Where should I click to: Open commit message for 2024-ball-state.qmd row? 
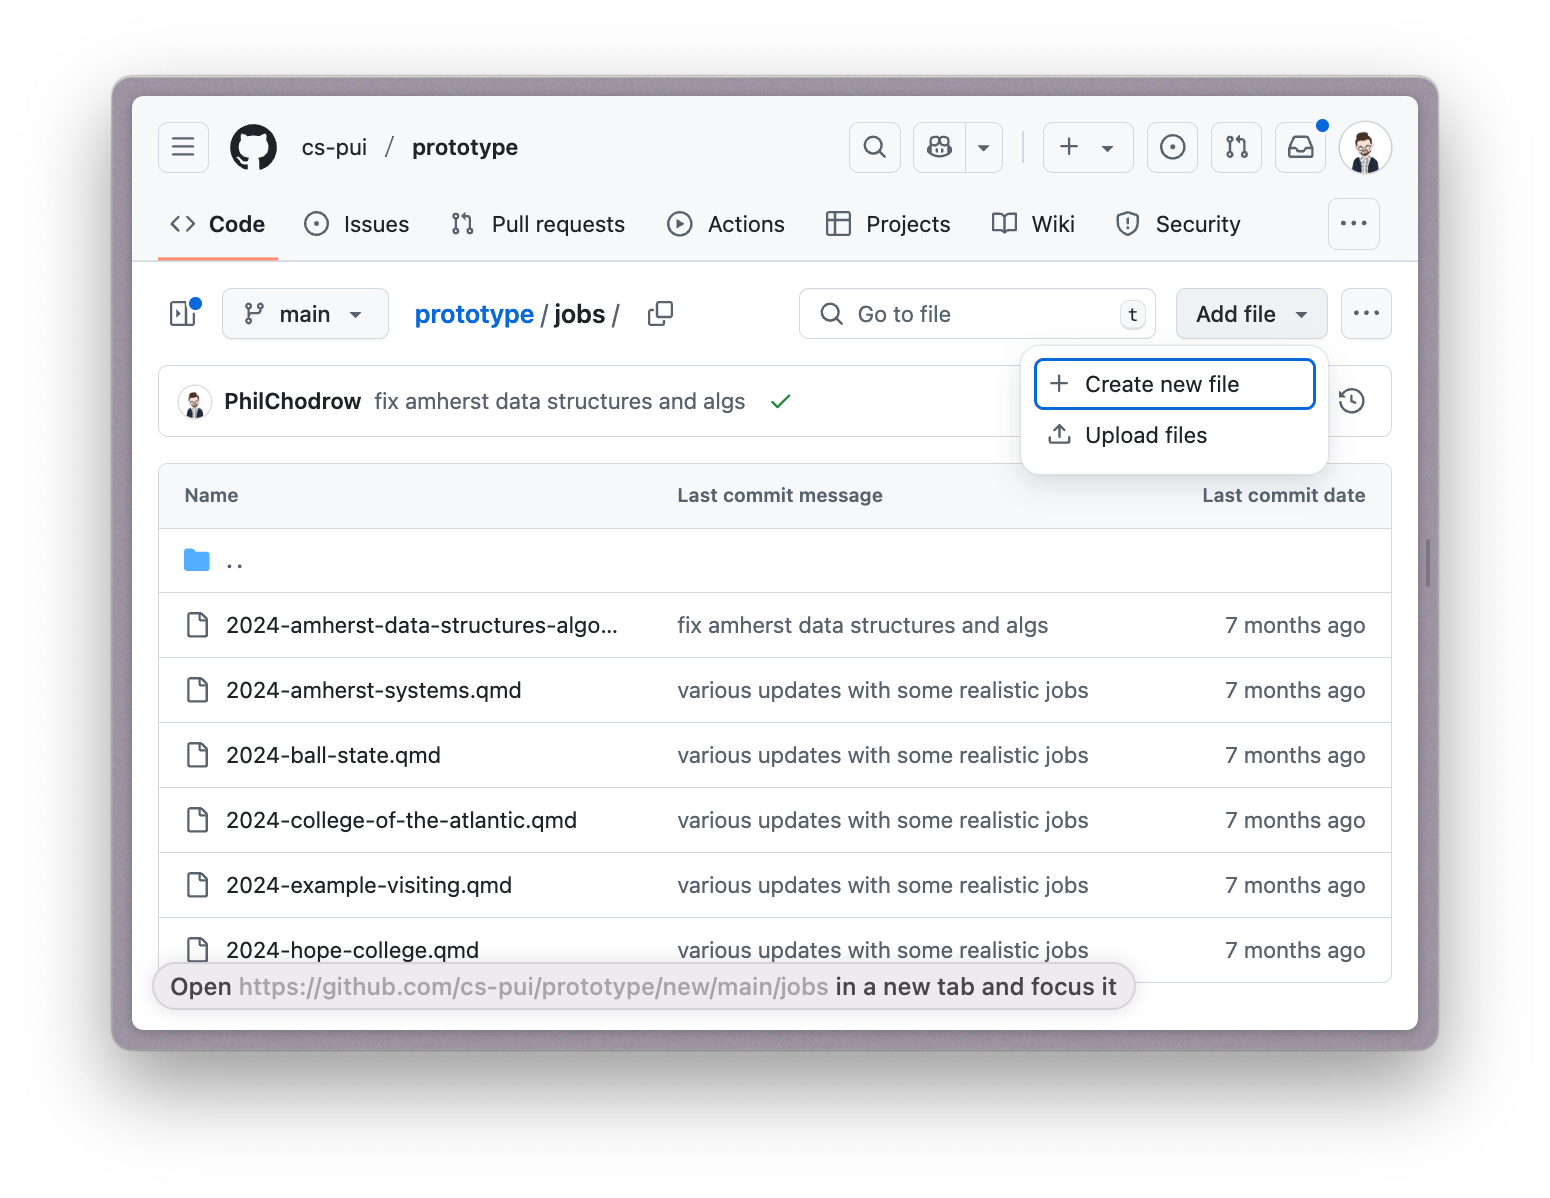coord(883,755)
